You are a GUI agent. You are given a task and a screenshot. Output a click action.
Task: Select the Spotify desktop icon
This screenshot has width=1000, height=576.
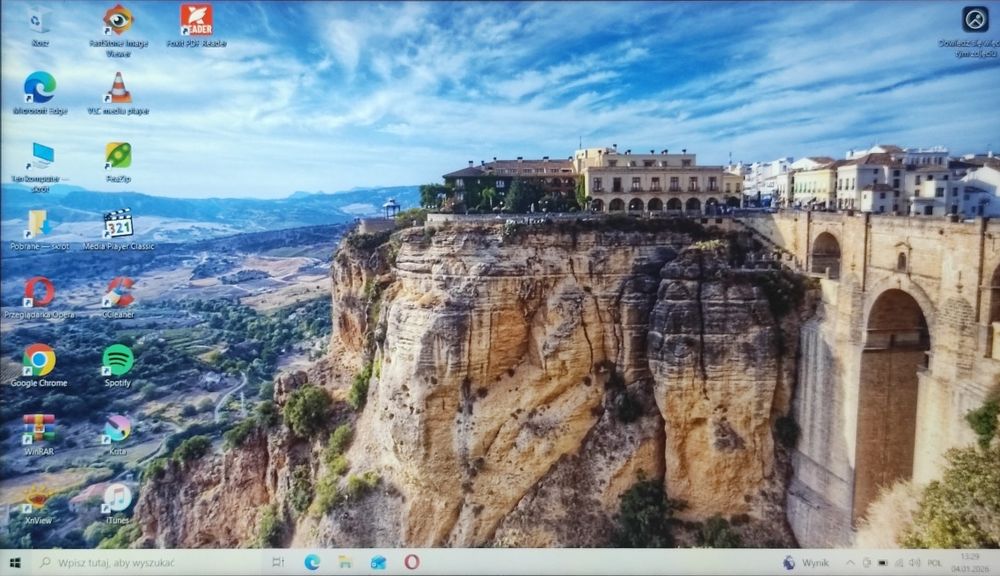(117, 366)
